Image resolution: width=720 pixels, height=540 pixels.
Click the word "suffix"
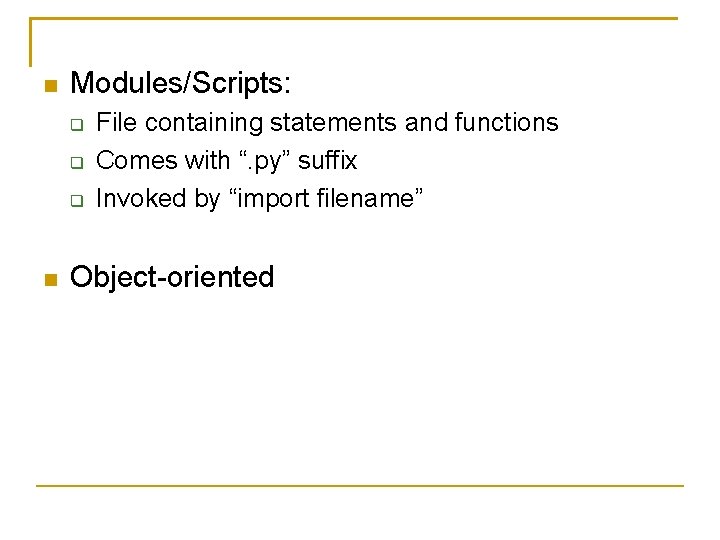click(327, 160)
